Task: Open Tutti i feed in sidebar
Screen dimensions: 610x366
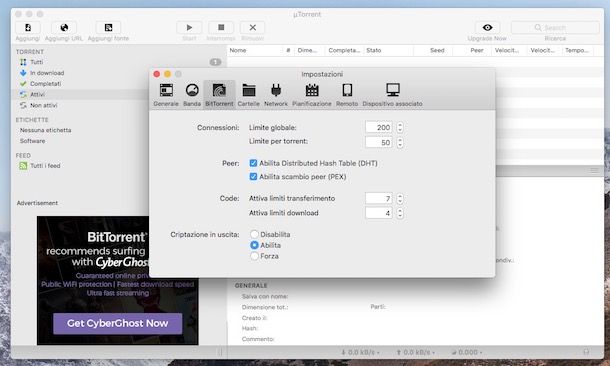Action: pos(45,166)
